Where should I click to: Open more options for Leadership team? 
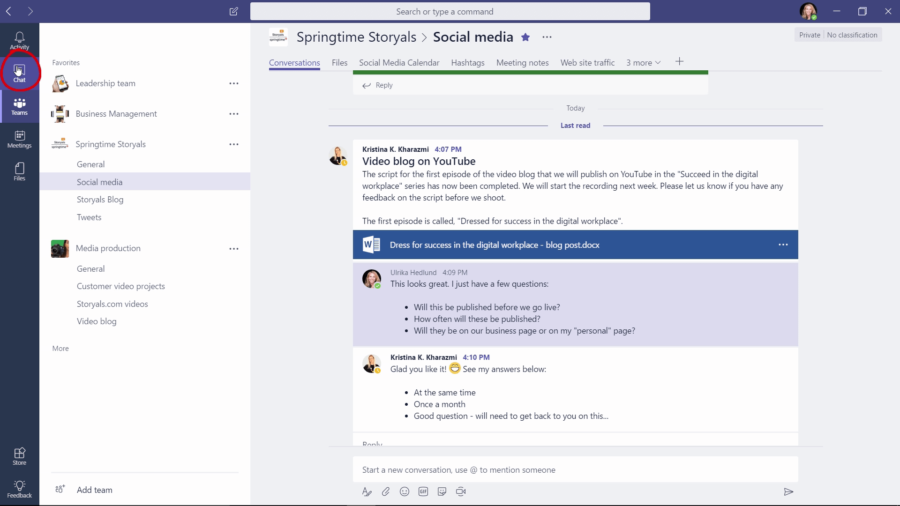pos(234,84)
